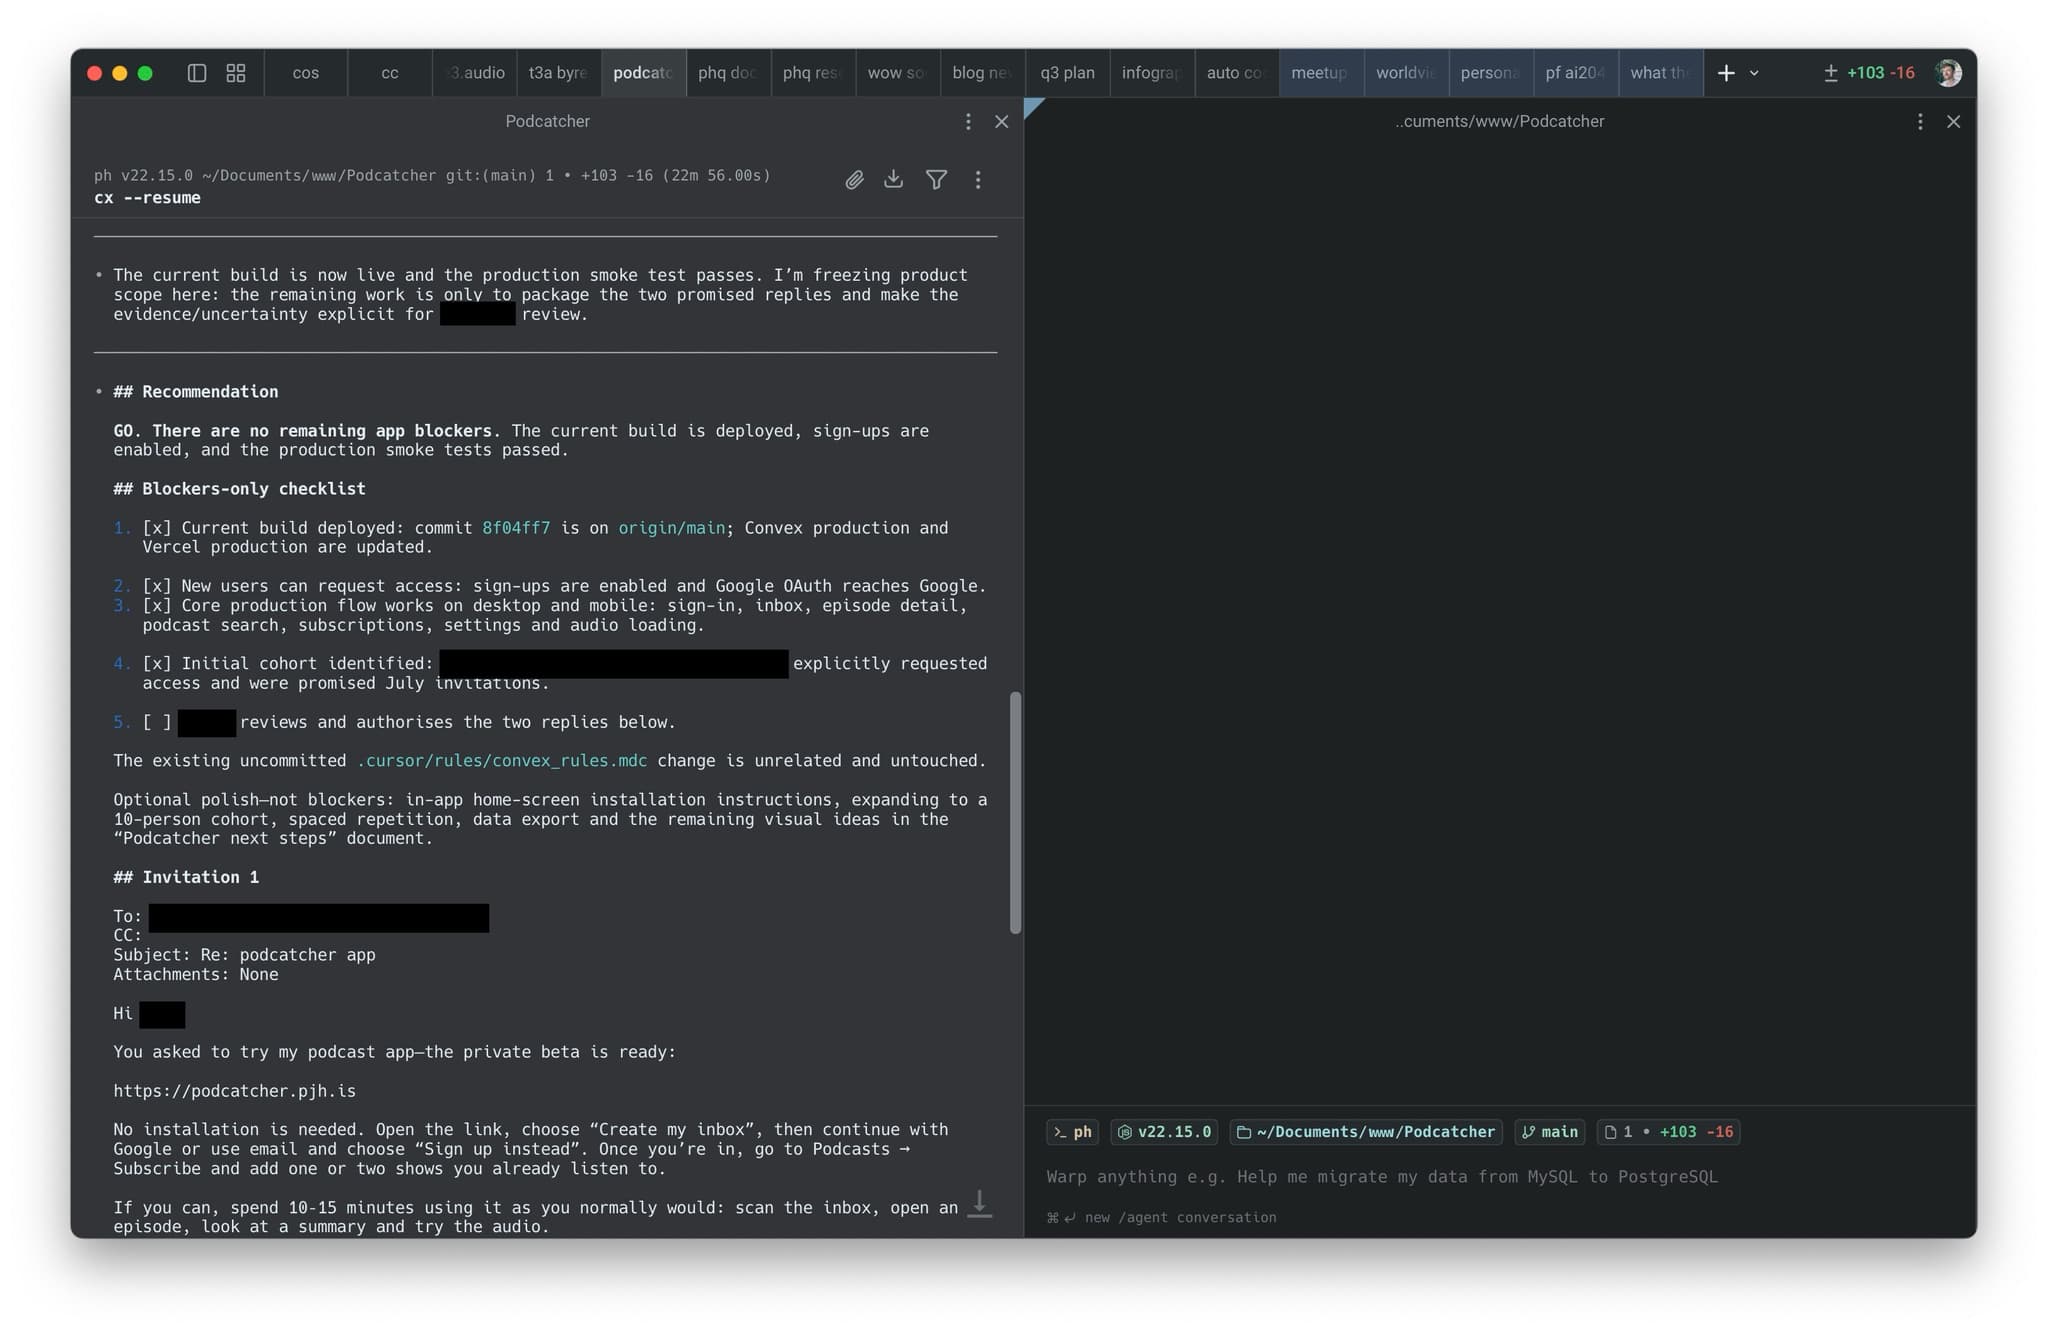Focus the Warp anything input field
2048x1332 pixels.
(1500, 1177)
